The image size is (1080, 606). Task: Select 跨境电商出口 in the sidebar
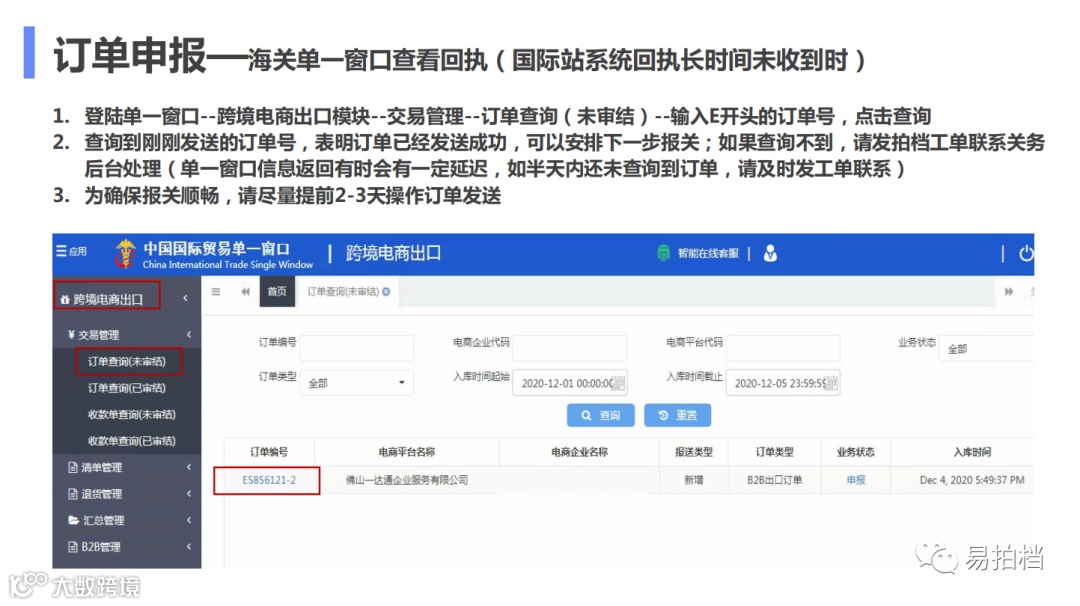(107, 299)
